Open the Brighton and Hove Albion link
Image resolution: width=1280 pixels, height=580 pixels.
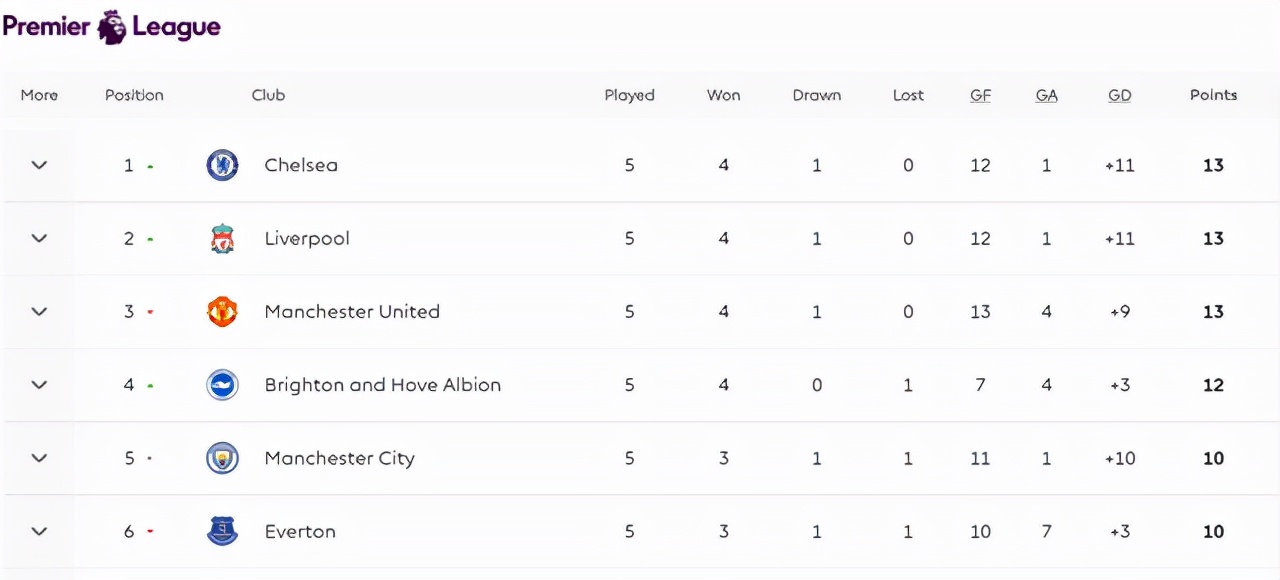pyautogui.click(x=383, y=385)
